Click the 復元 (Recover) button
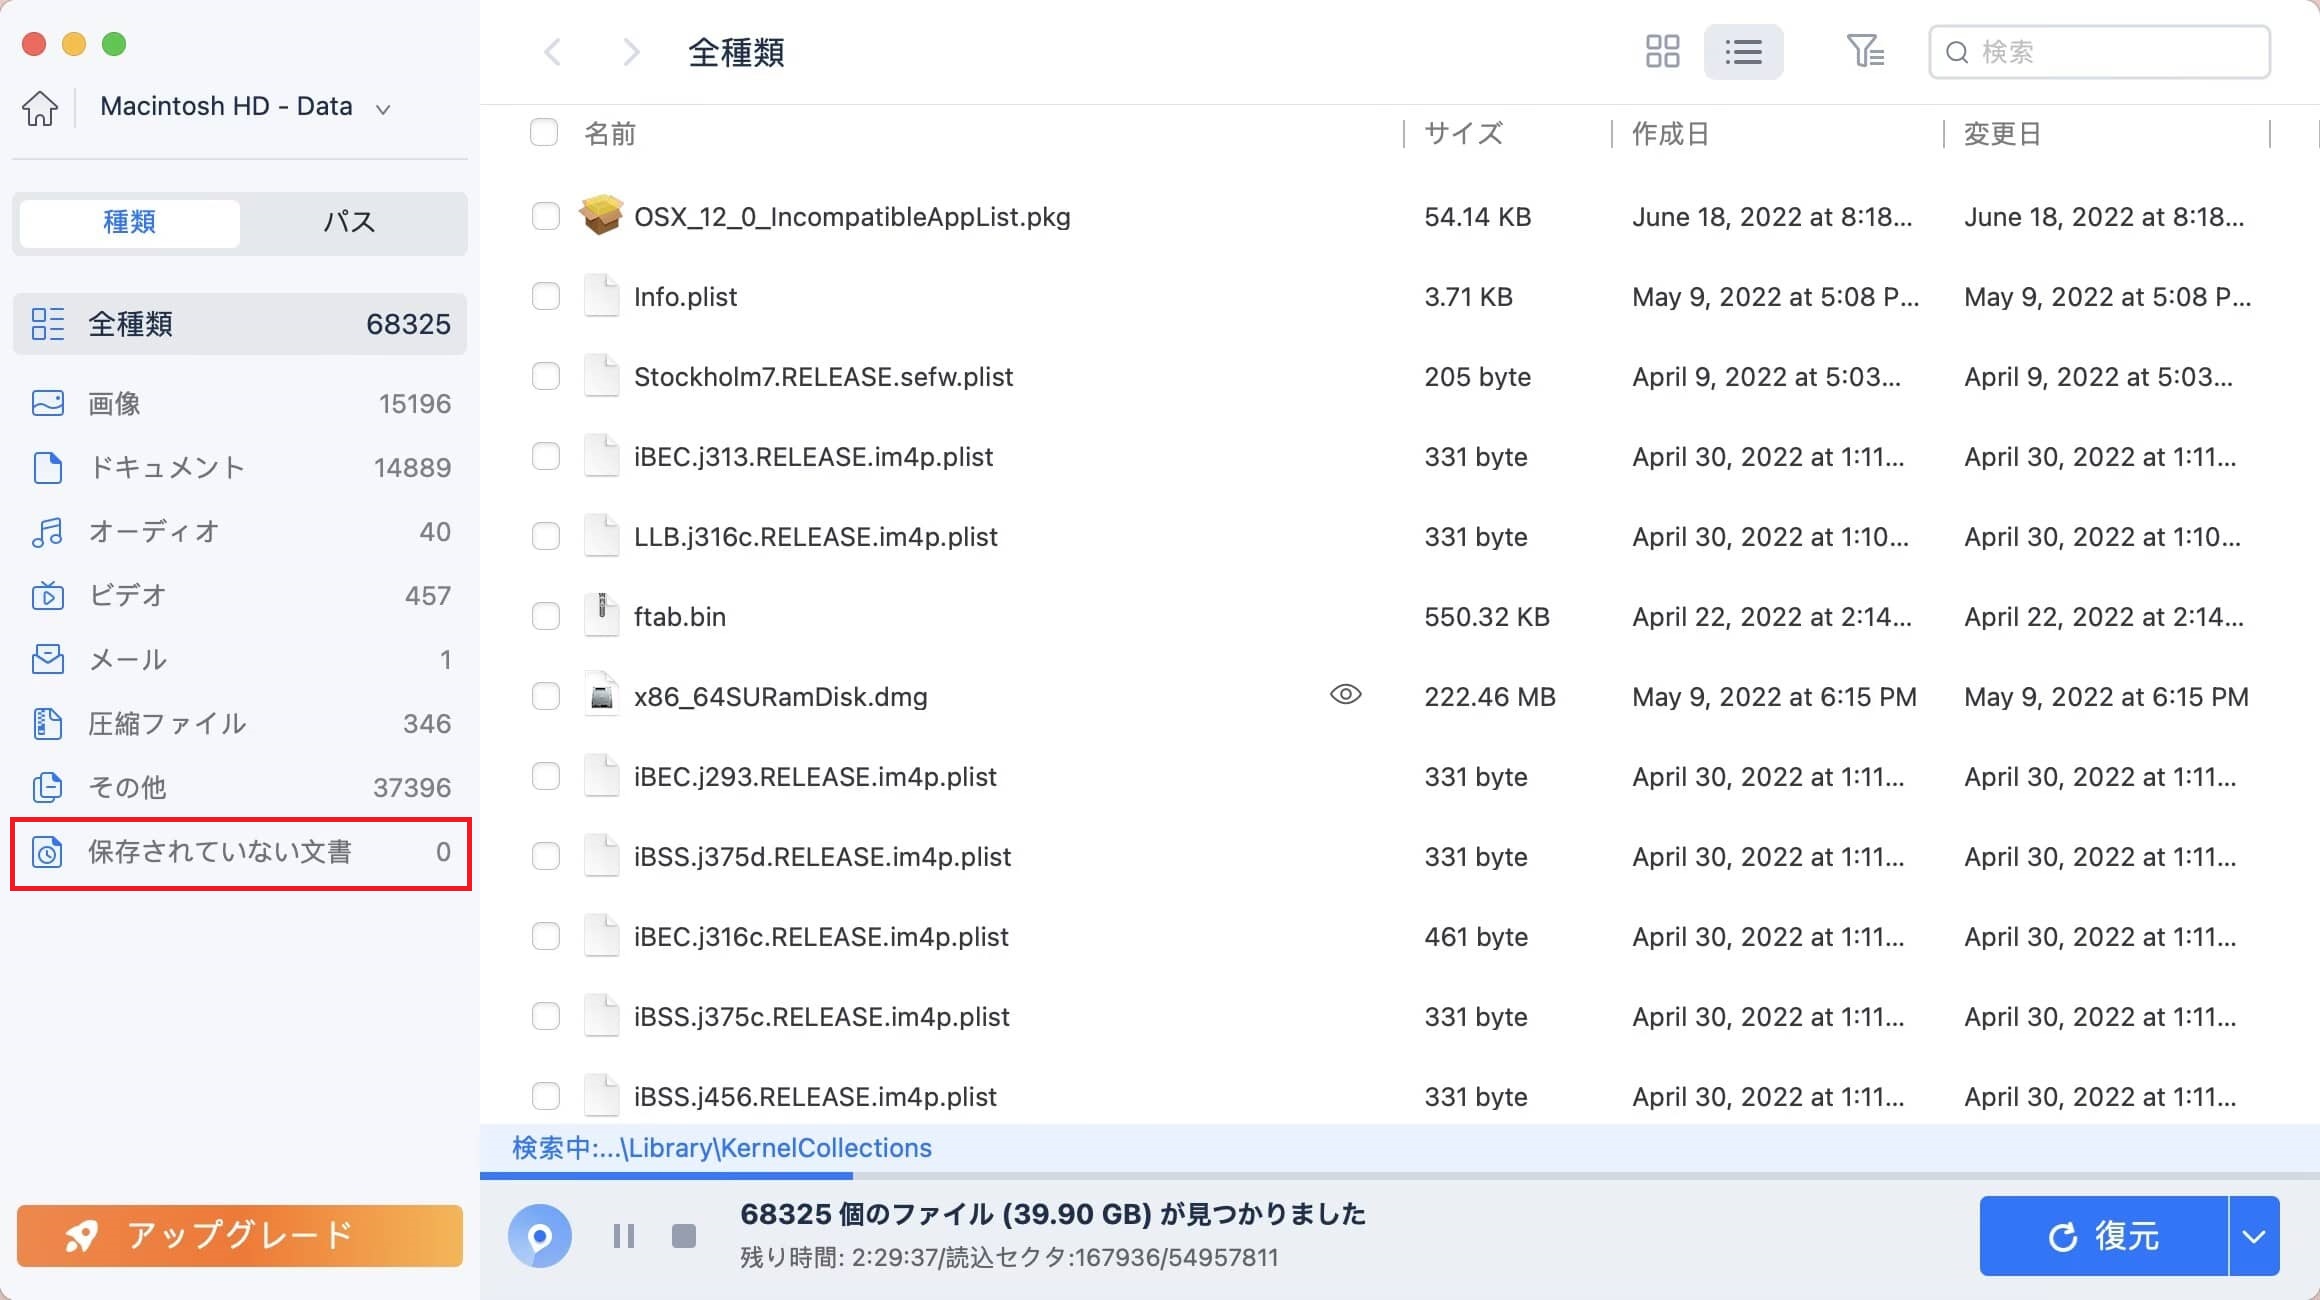The height and width of the screenshot is (1300, 2320). tap(2103, 1236)
